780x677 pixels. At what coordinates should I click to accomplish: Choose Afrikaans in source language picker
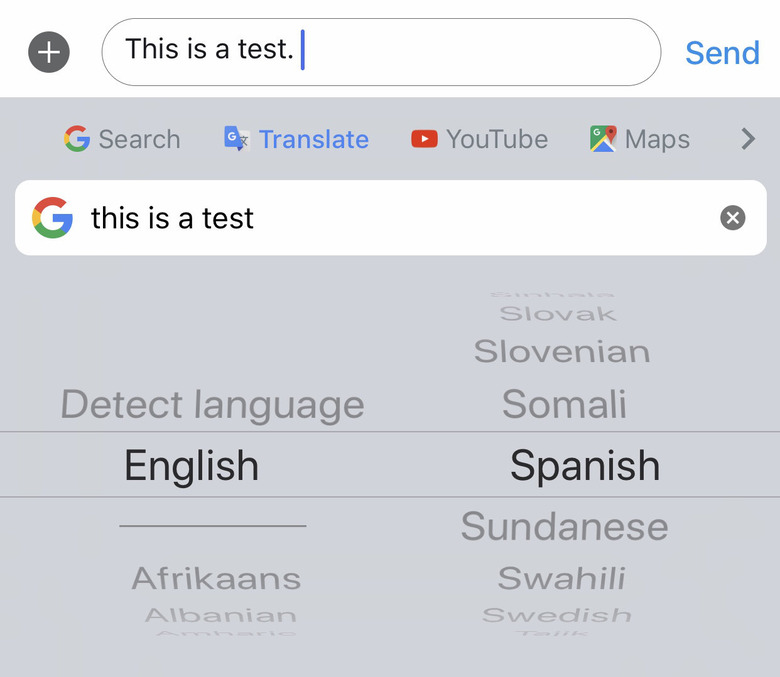coord(216,578)
